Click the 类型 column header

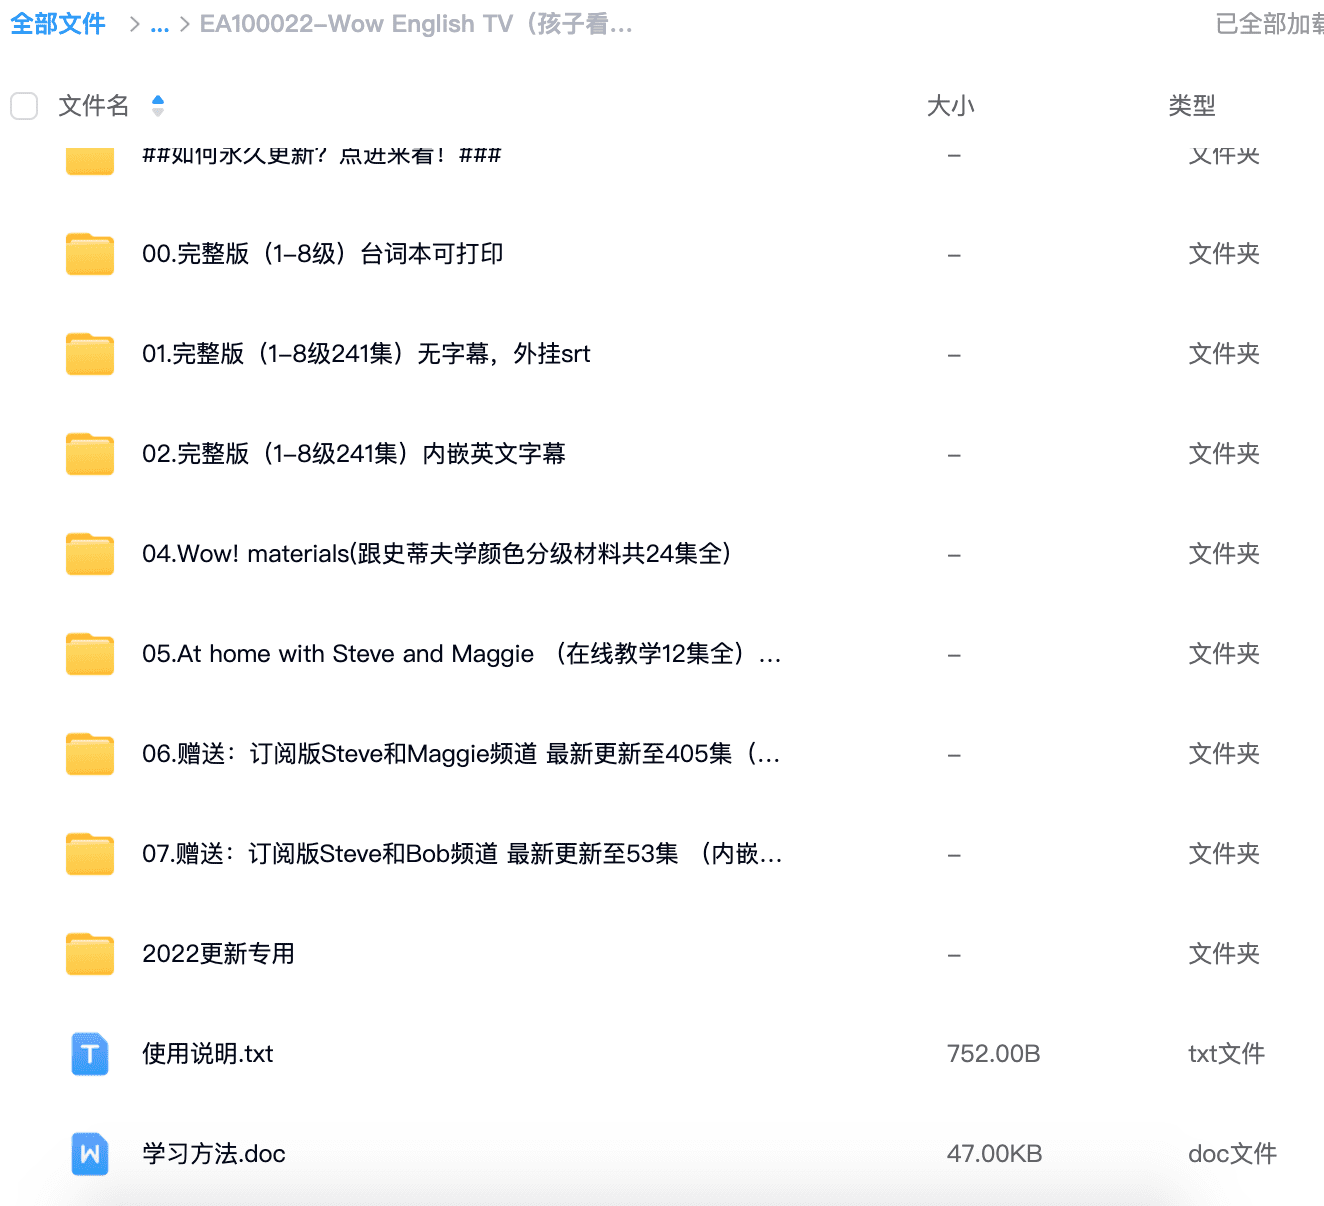(1192, 105)
